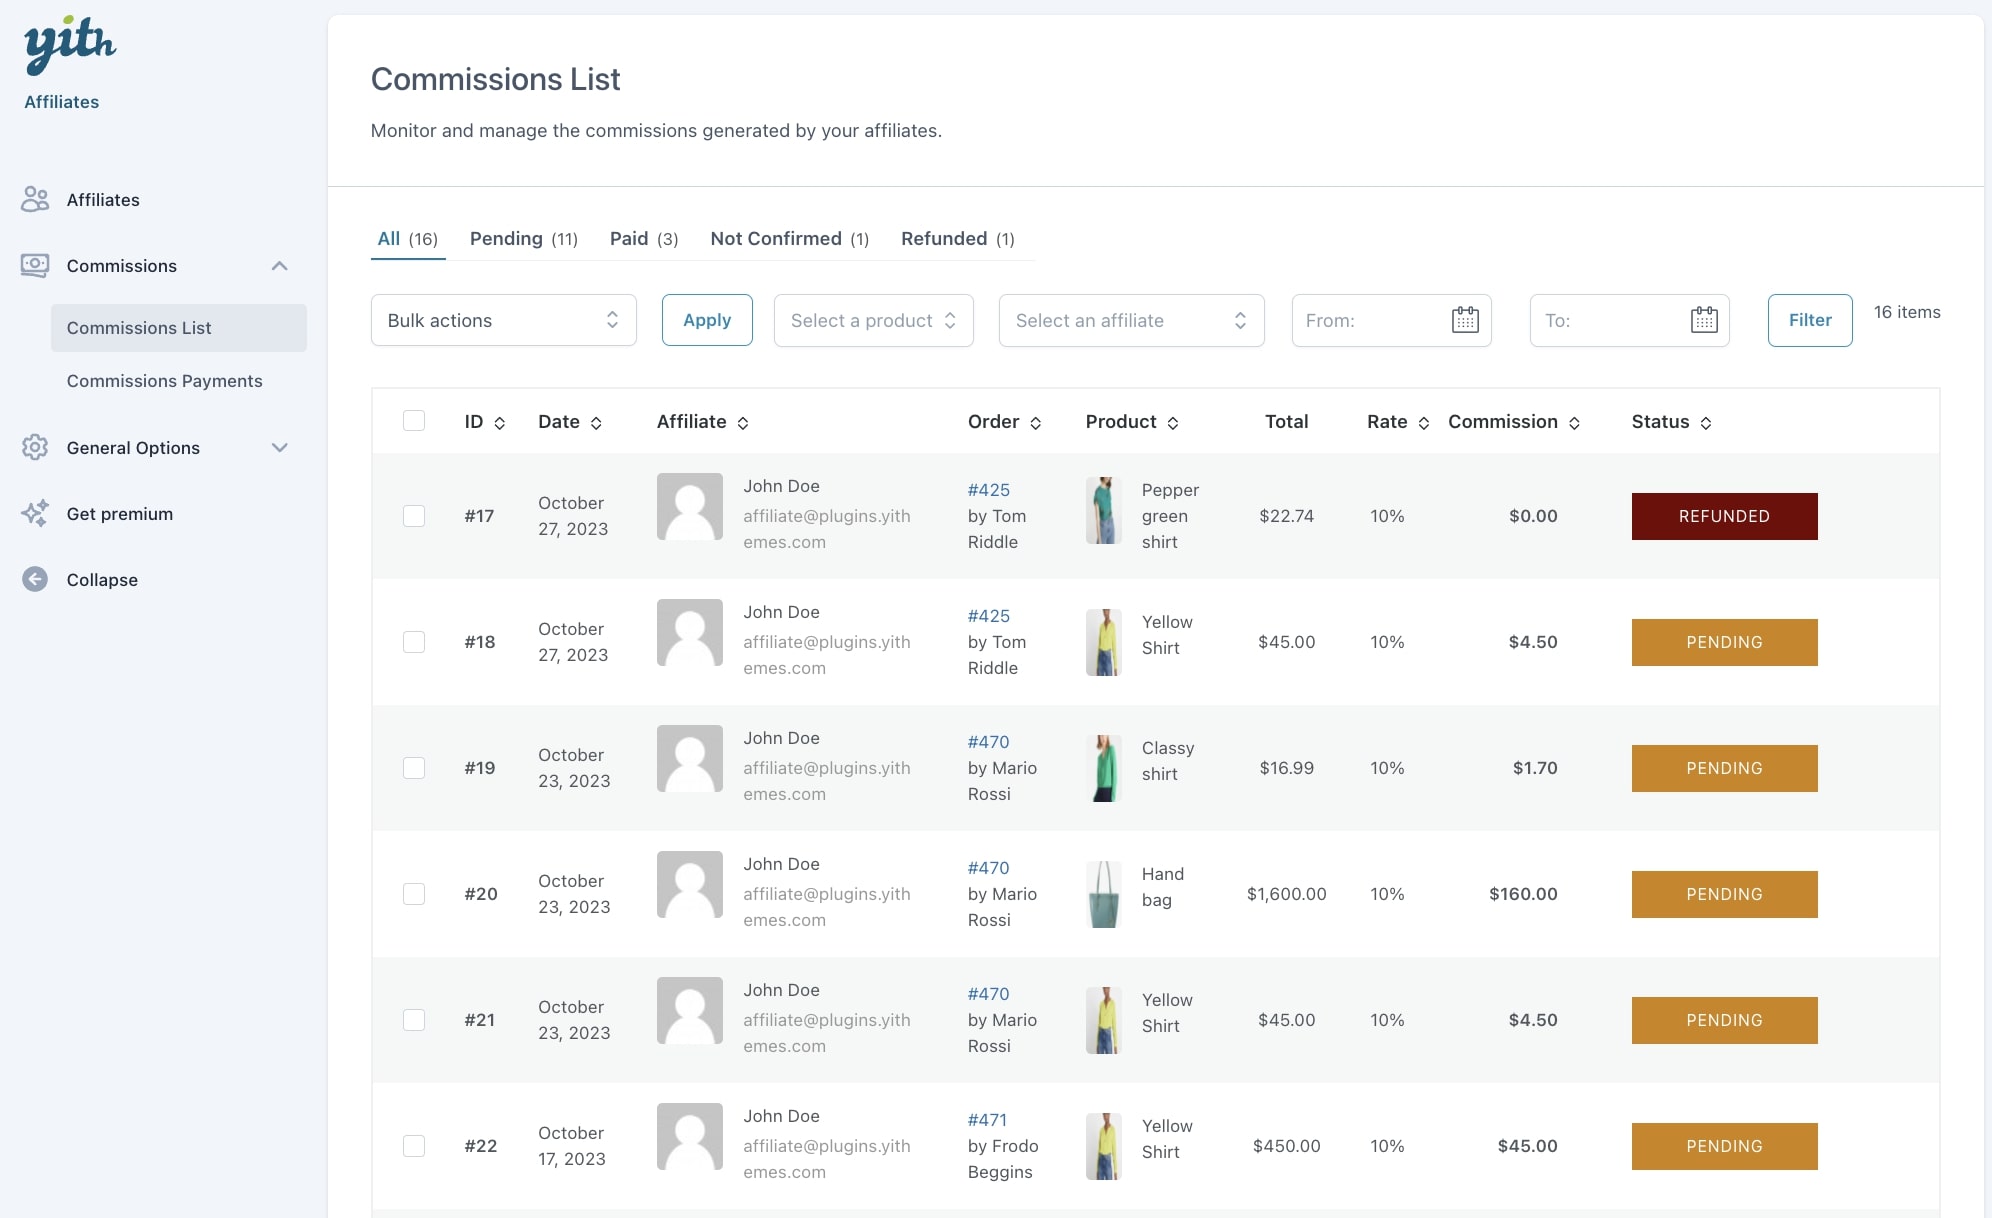The image size is (1992, 1218).
Task: Click Classy shirt product thumbnail
Action: (x=1104, y=768)
